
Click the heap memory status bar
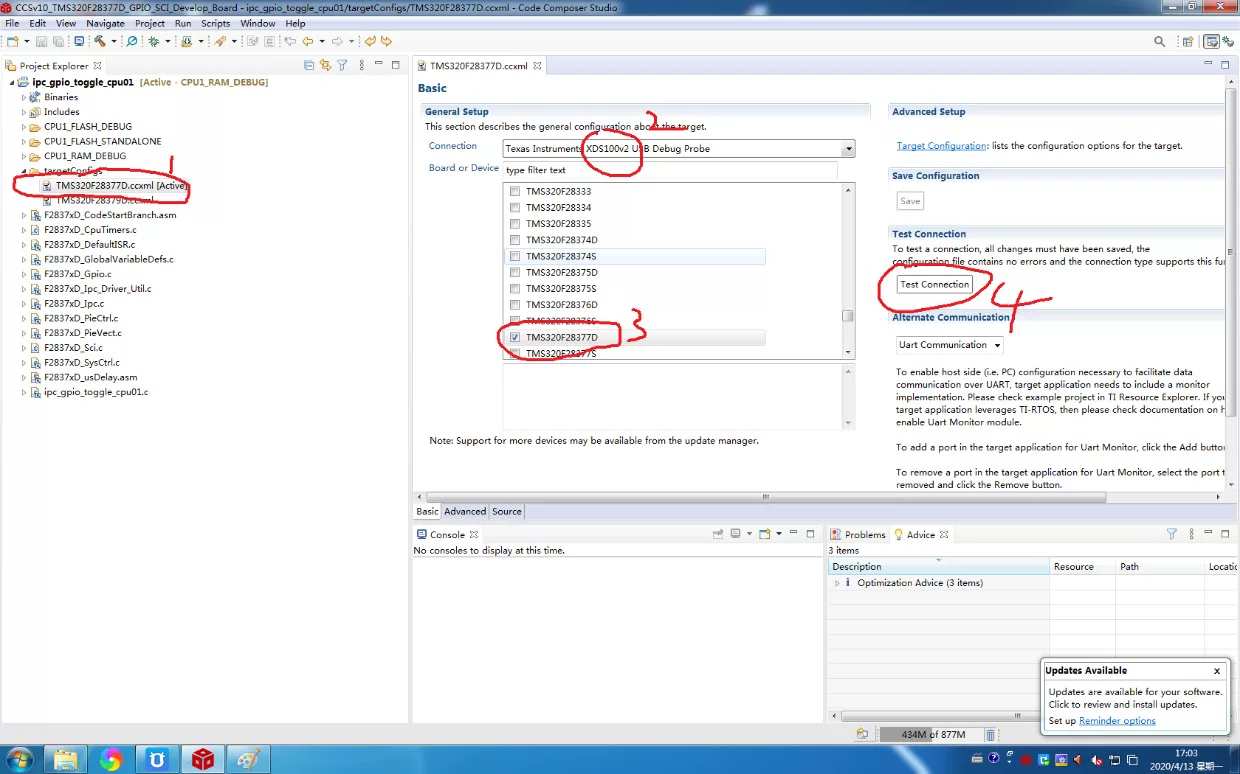pyautogui.click(x=931, y=735)
